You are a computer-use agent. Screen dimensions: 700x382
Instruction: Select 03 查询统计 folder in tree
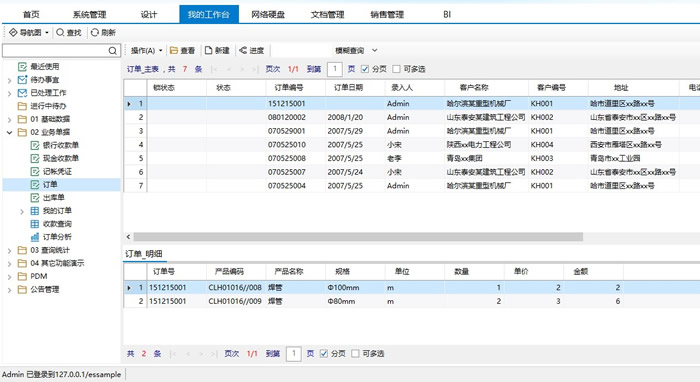click(x=50, y=250)
